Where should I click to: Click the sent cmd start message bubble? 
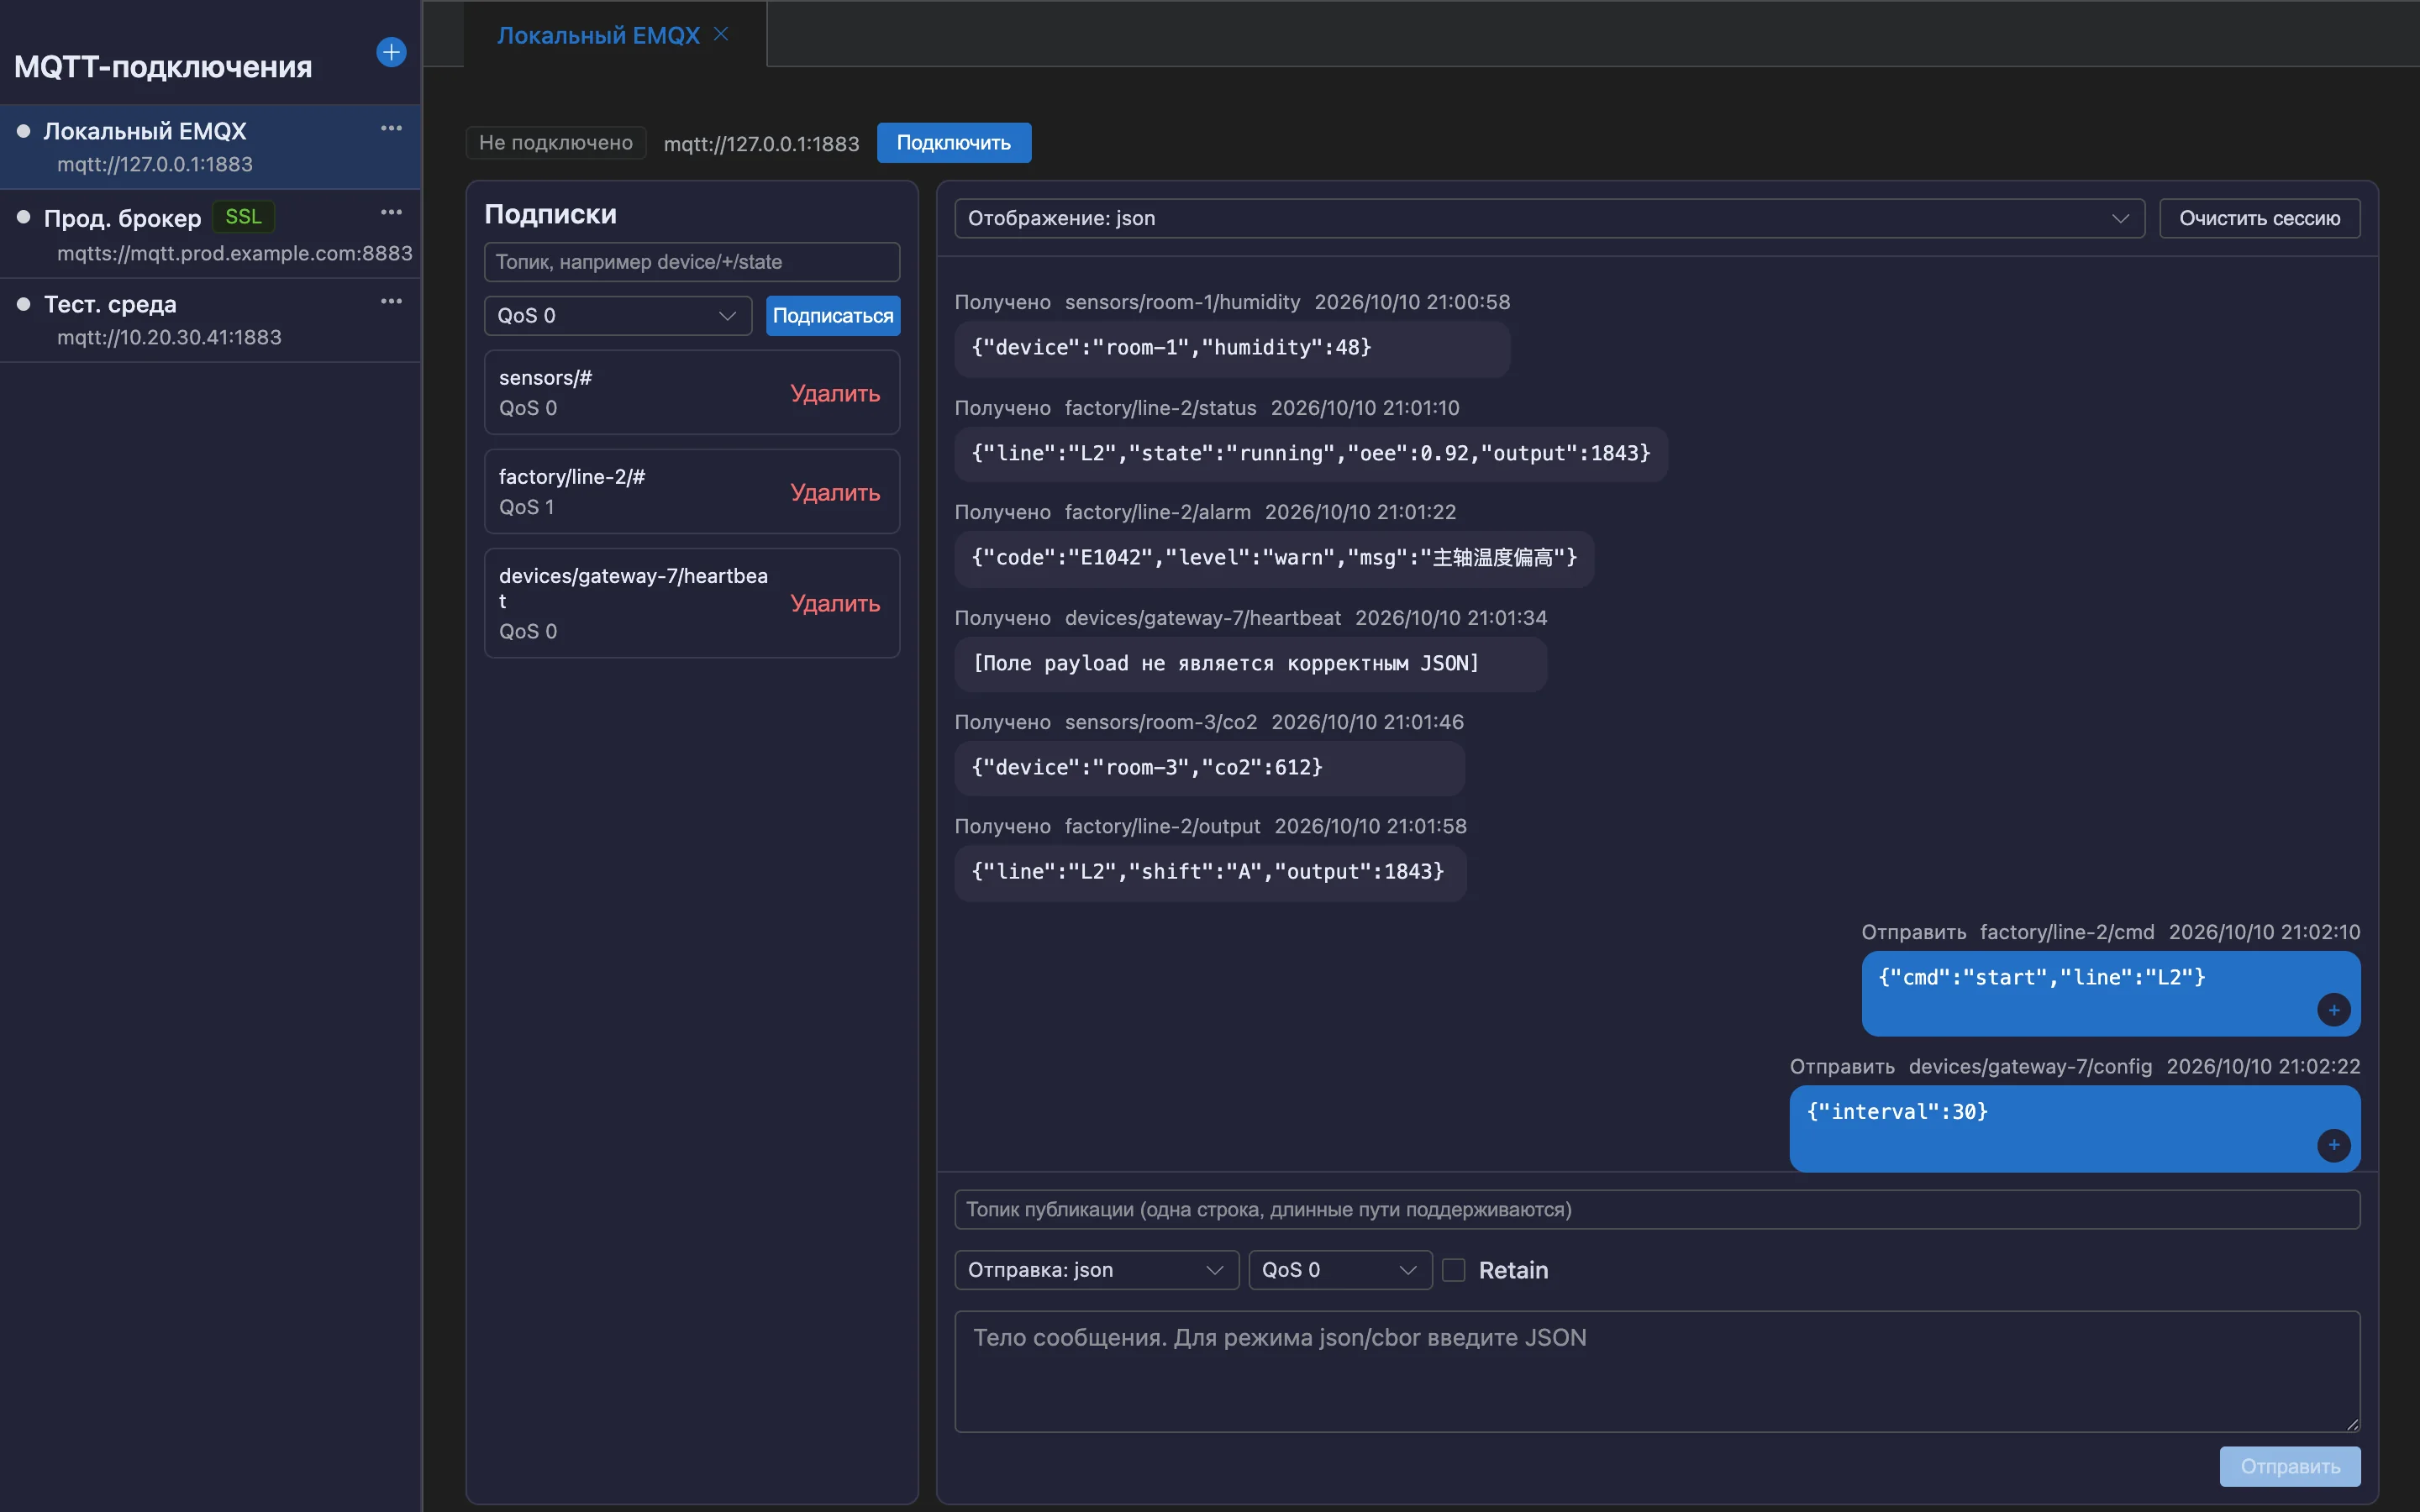(2110, 993)
